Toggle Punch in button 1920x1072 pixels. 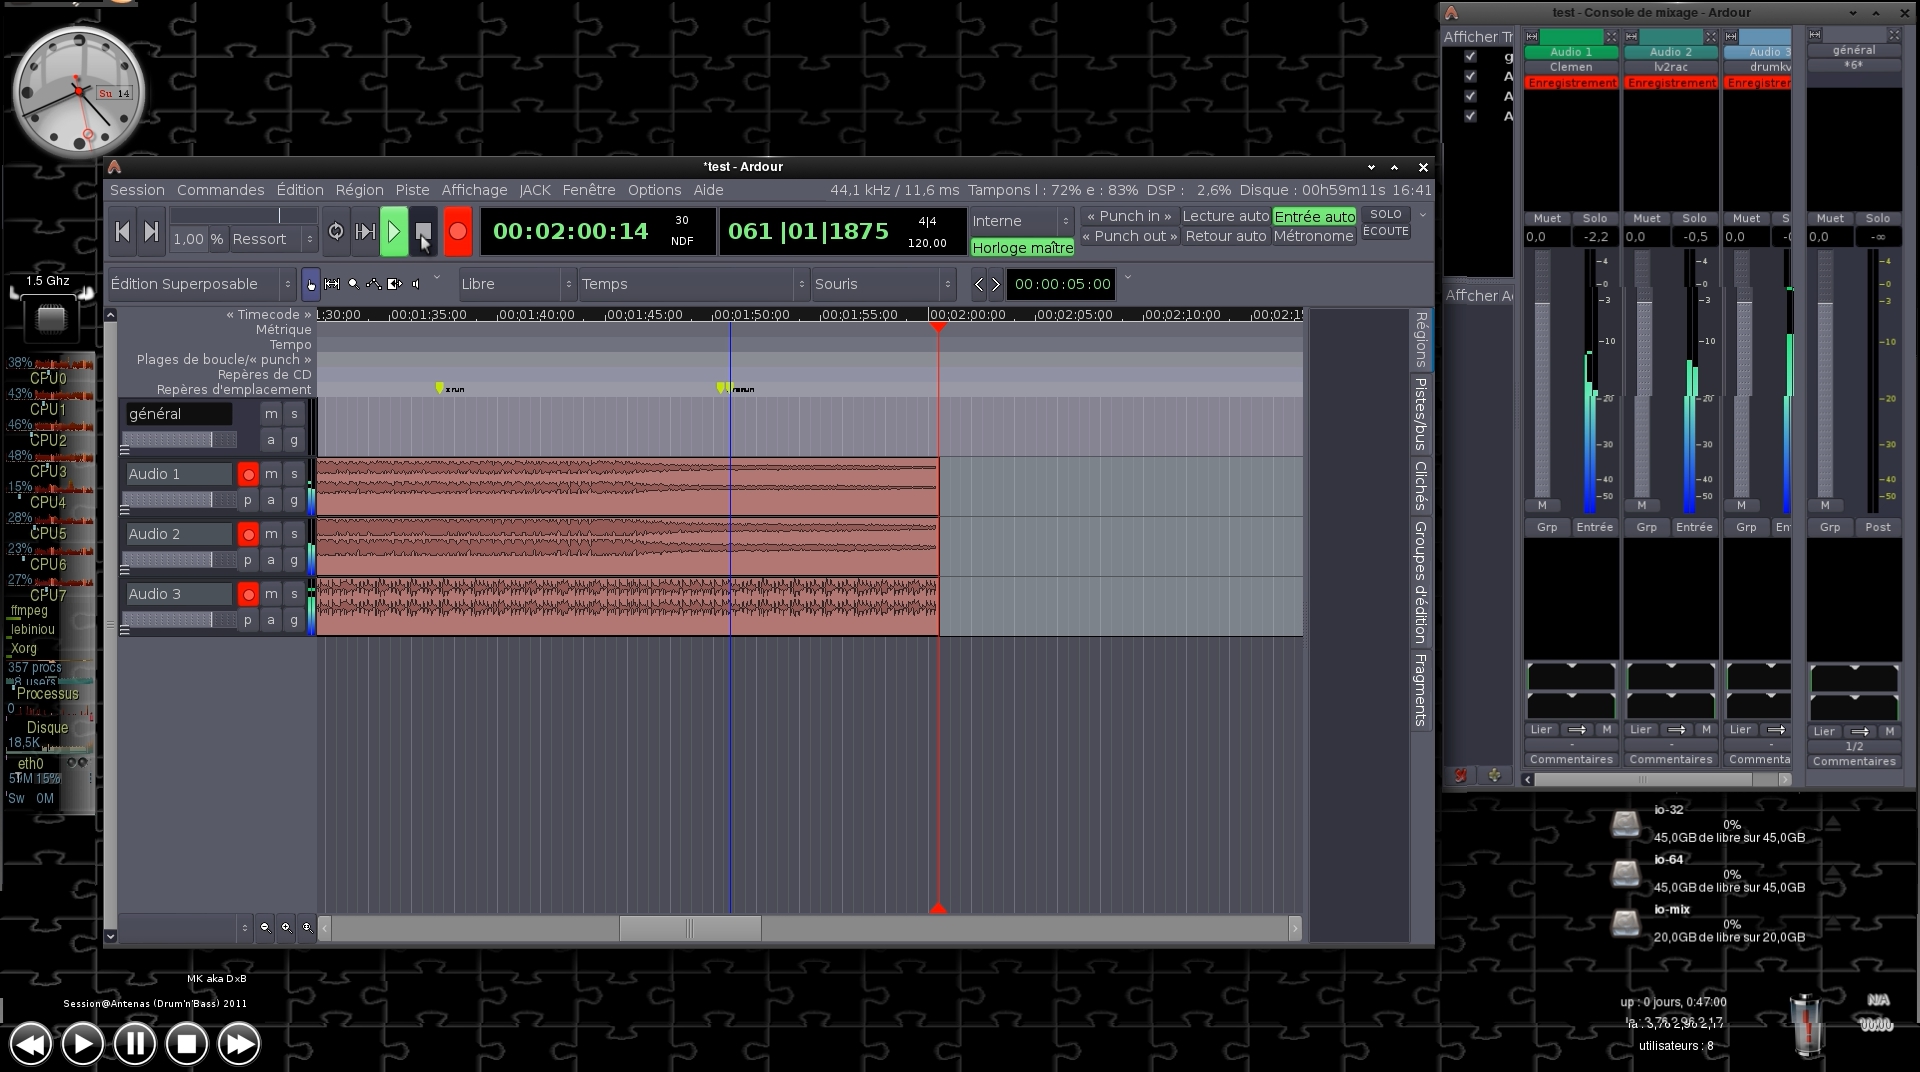1129,216
